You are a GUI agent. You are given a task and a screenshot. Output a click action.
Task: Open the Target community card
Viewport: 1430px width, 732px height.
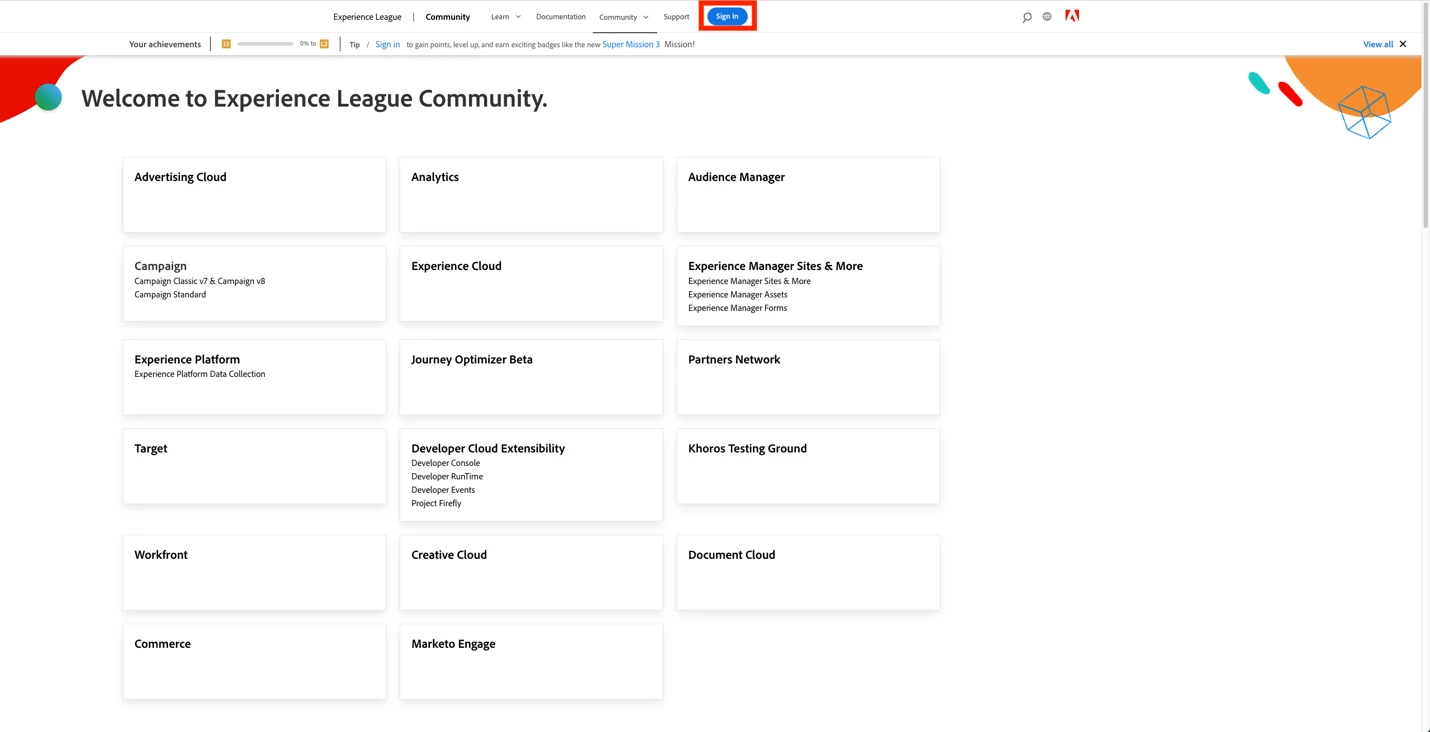pyautogui.click(x=254, y=466)
